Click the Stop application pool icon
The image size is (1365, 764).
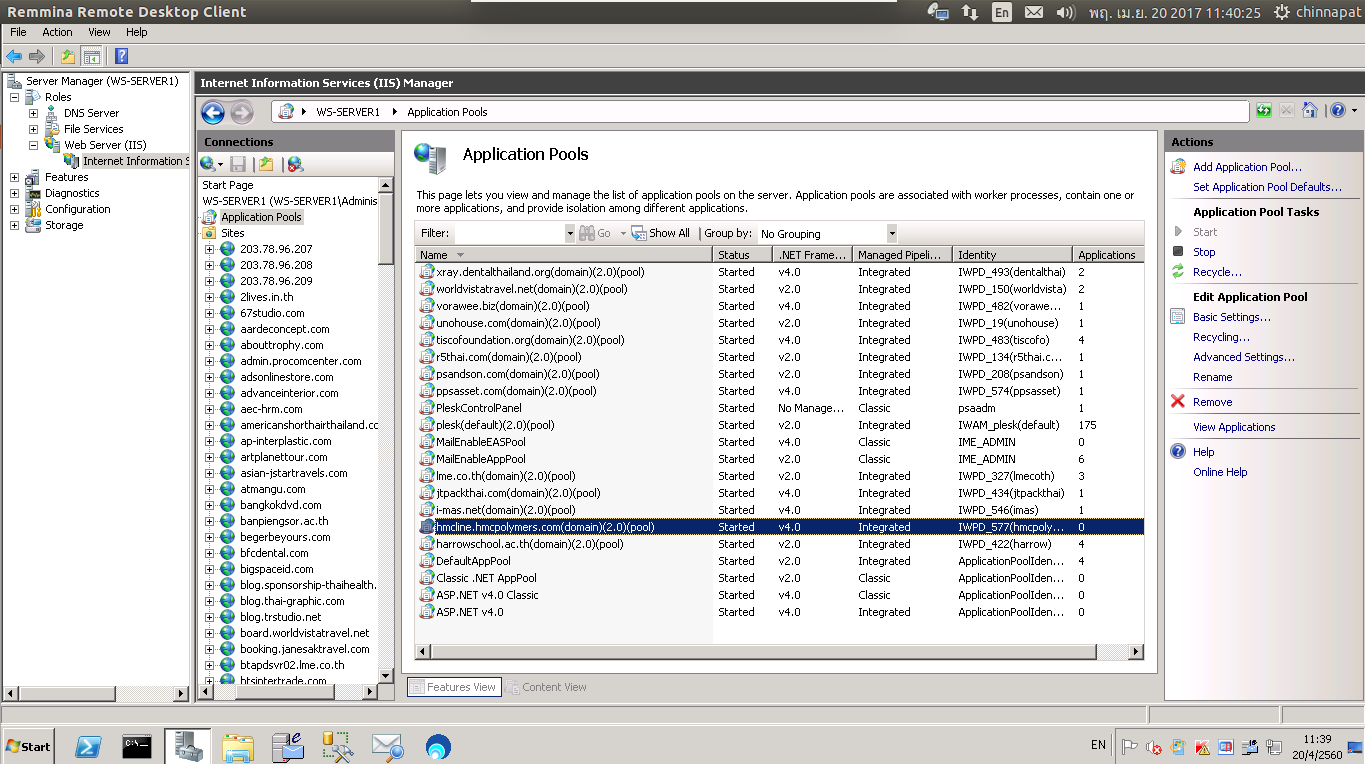(1178, 252)
